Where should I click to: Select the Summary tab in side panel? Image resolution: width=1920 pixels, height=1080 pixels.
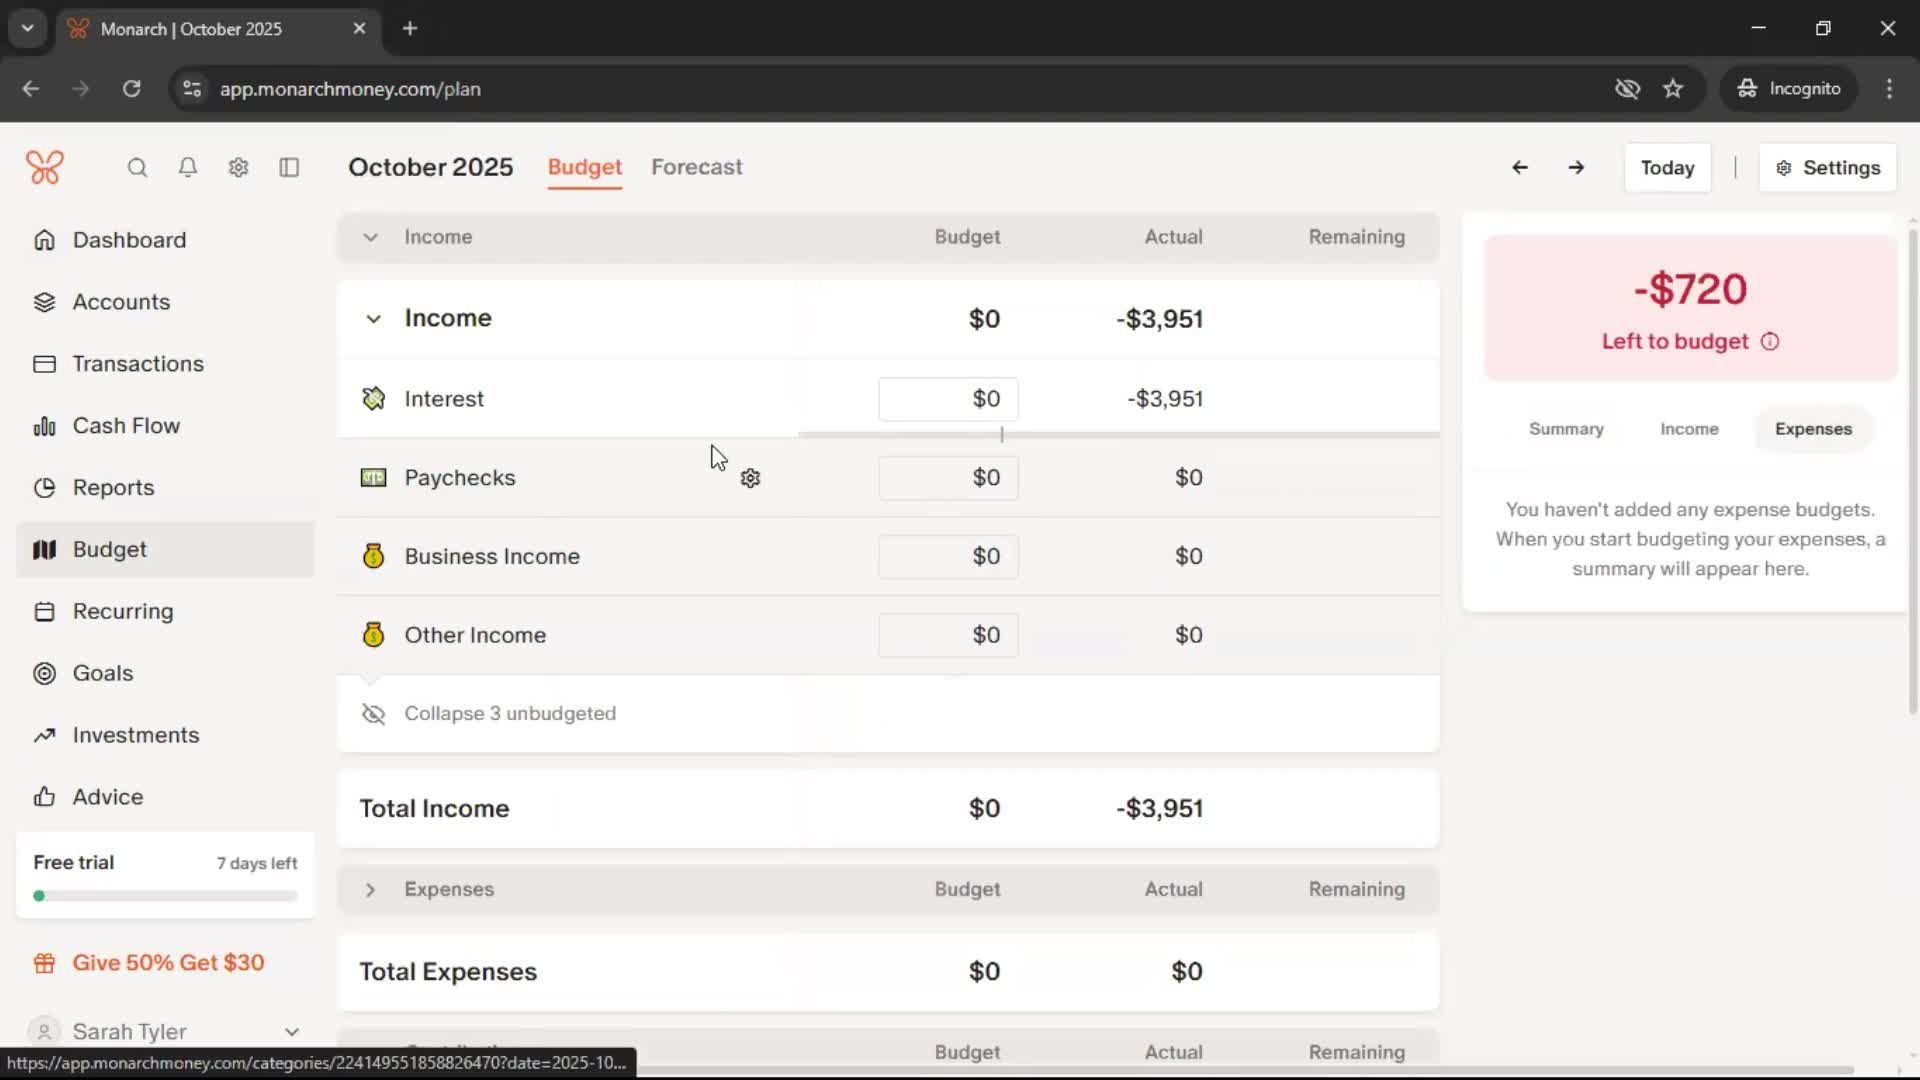1565,429
